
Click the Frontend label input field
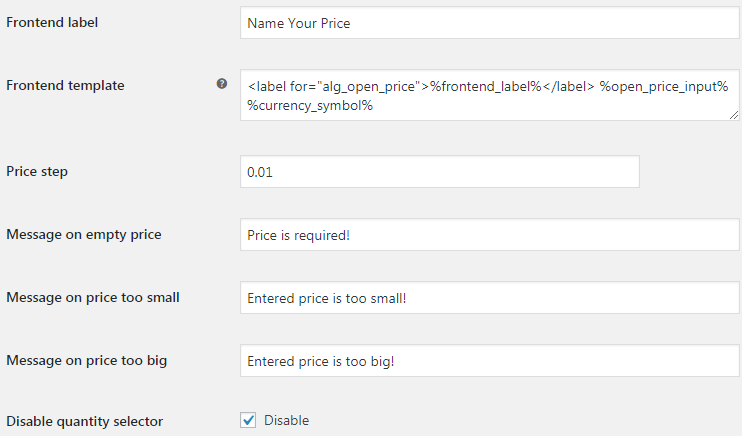point(490,23)
